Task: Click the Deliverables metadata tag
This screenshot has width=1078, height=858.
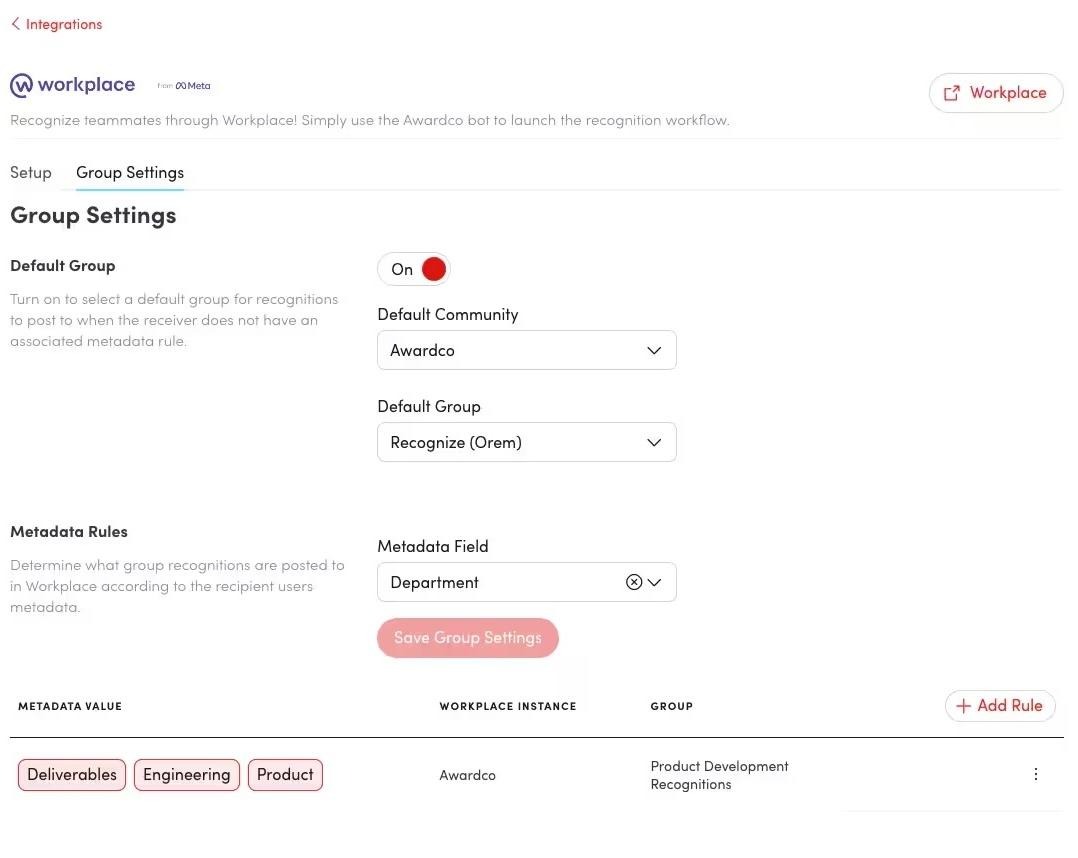Action: pos(72,775)
